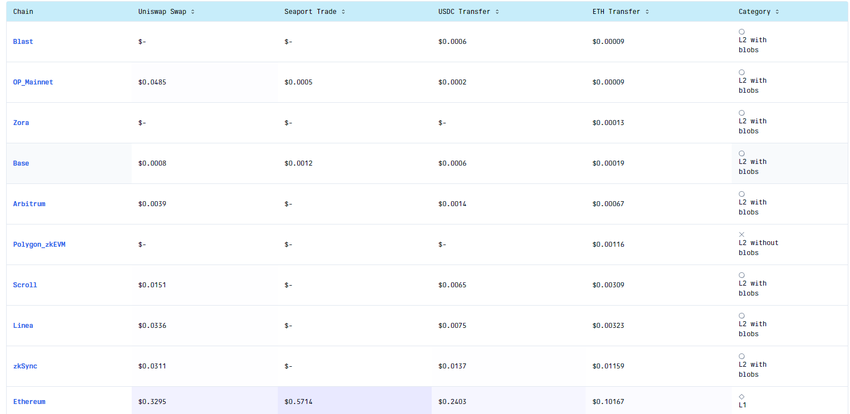Click the circle icon in Zora row
The width and height of the screenshot is (850, 414).
(742, 113)
